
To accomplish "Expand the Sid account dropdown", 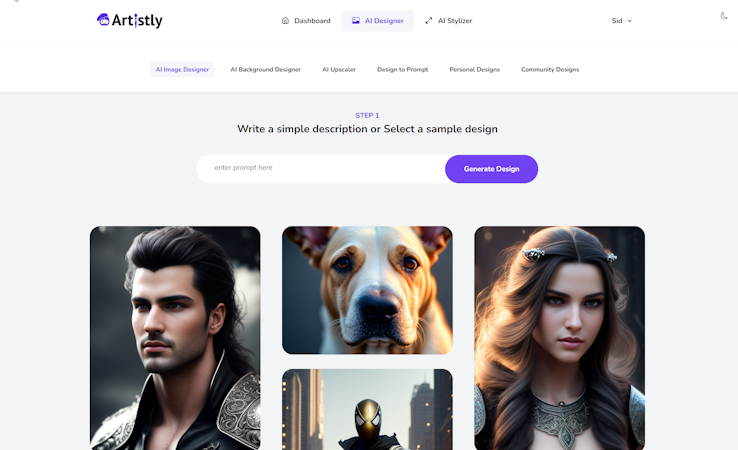I will 622,21.
